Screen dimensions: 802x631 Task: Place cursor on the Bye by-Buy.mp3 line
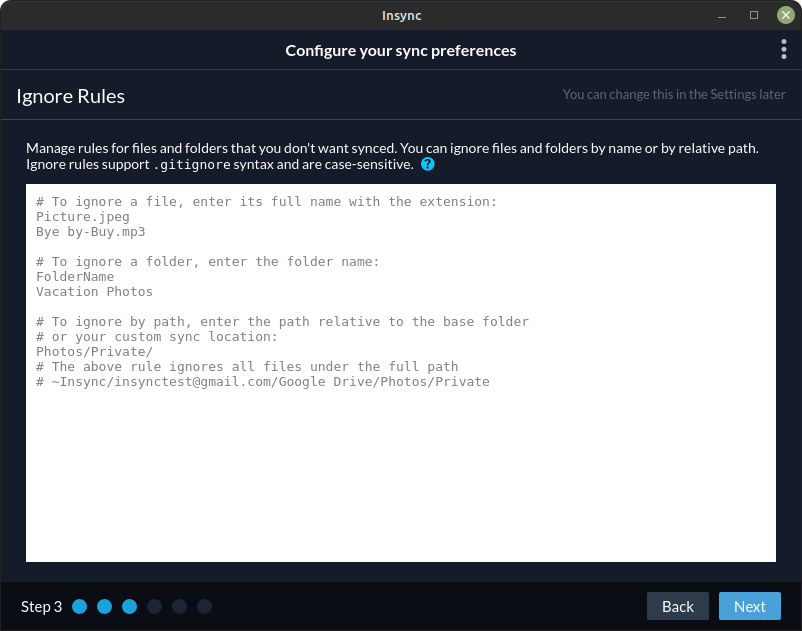90,232
